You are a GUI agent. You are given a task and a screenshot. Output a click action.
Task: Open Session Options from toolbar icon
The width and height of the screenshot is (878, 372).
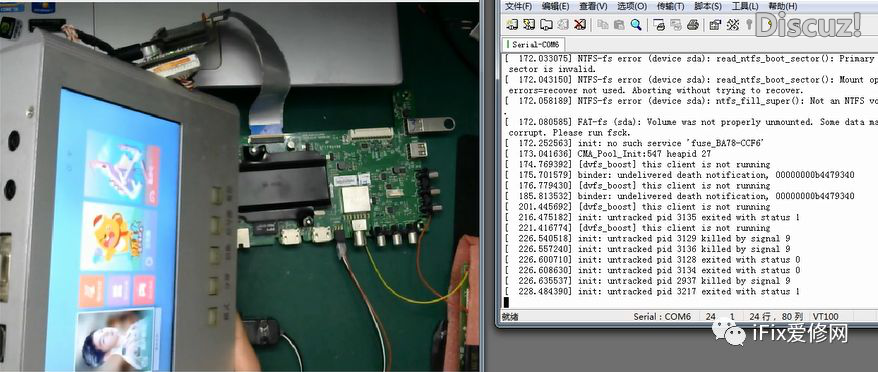coord(715,25)
